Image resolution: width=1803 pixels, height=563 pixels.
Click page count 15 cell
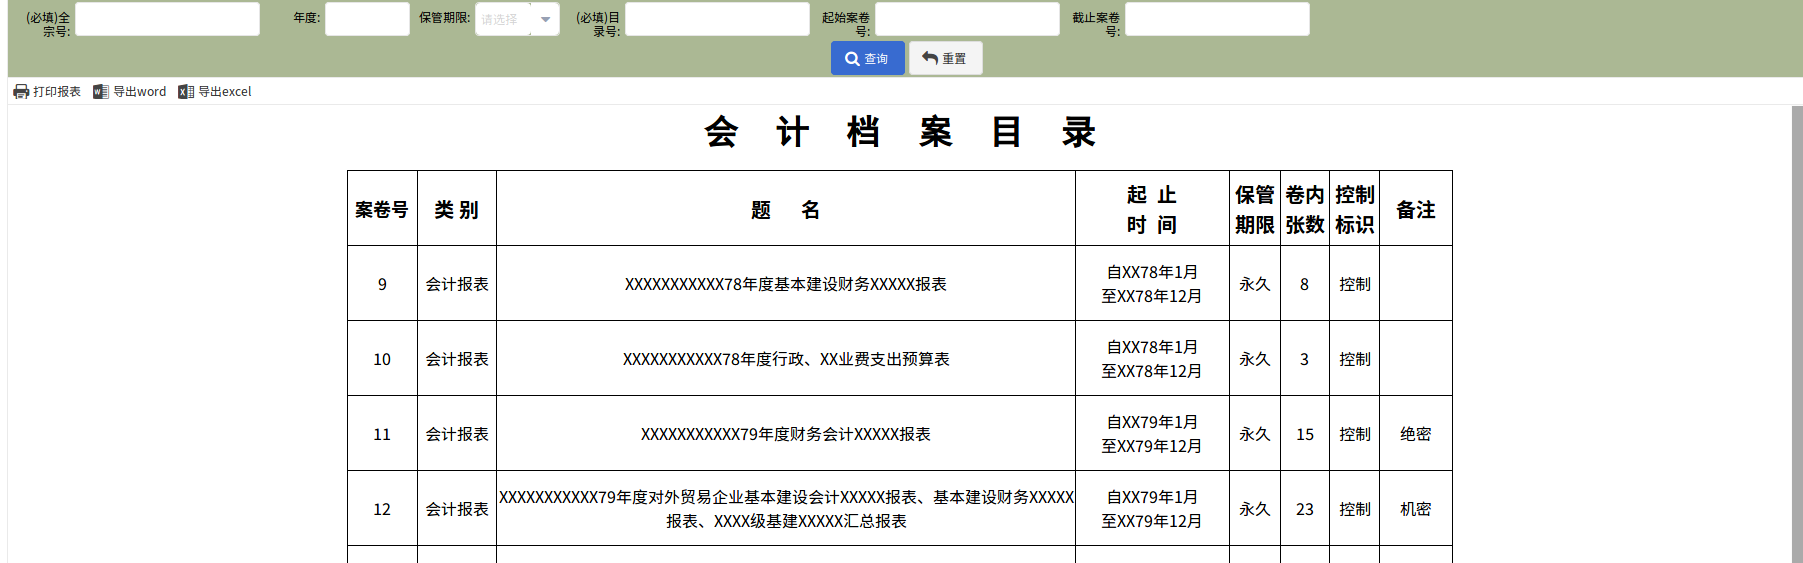[x=1305, y=434]
